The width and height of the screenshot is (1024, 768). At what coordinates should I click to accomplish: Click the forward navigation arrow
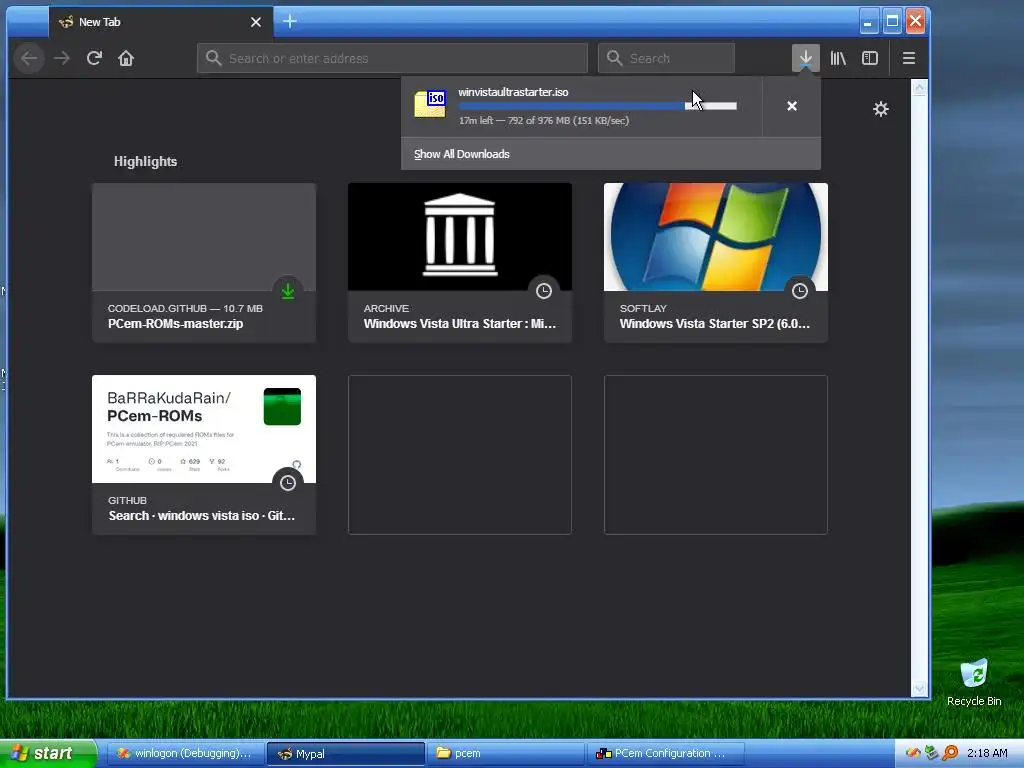pyautogui.click(x=62, y=59)
